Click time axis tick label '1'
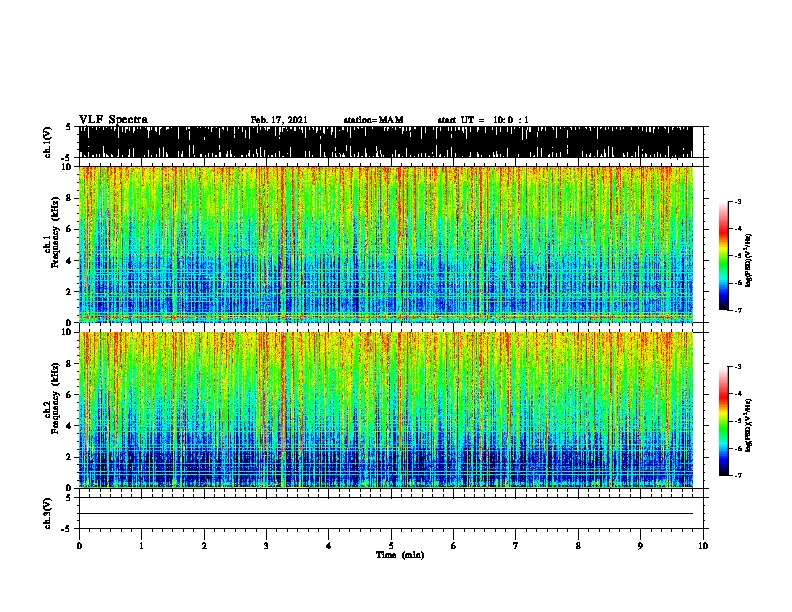Screen dimensions: 792x612 coord(141,546)
